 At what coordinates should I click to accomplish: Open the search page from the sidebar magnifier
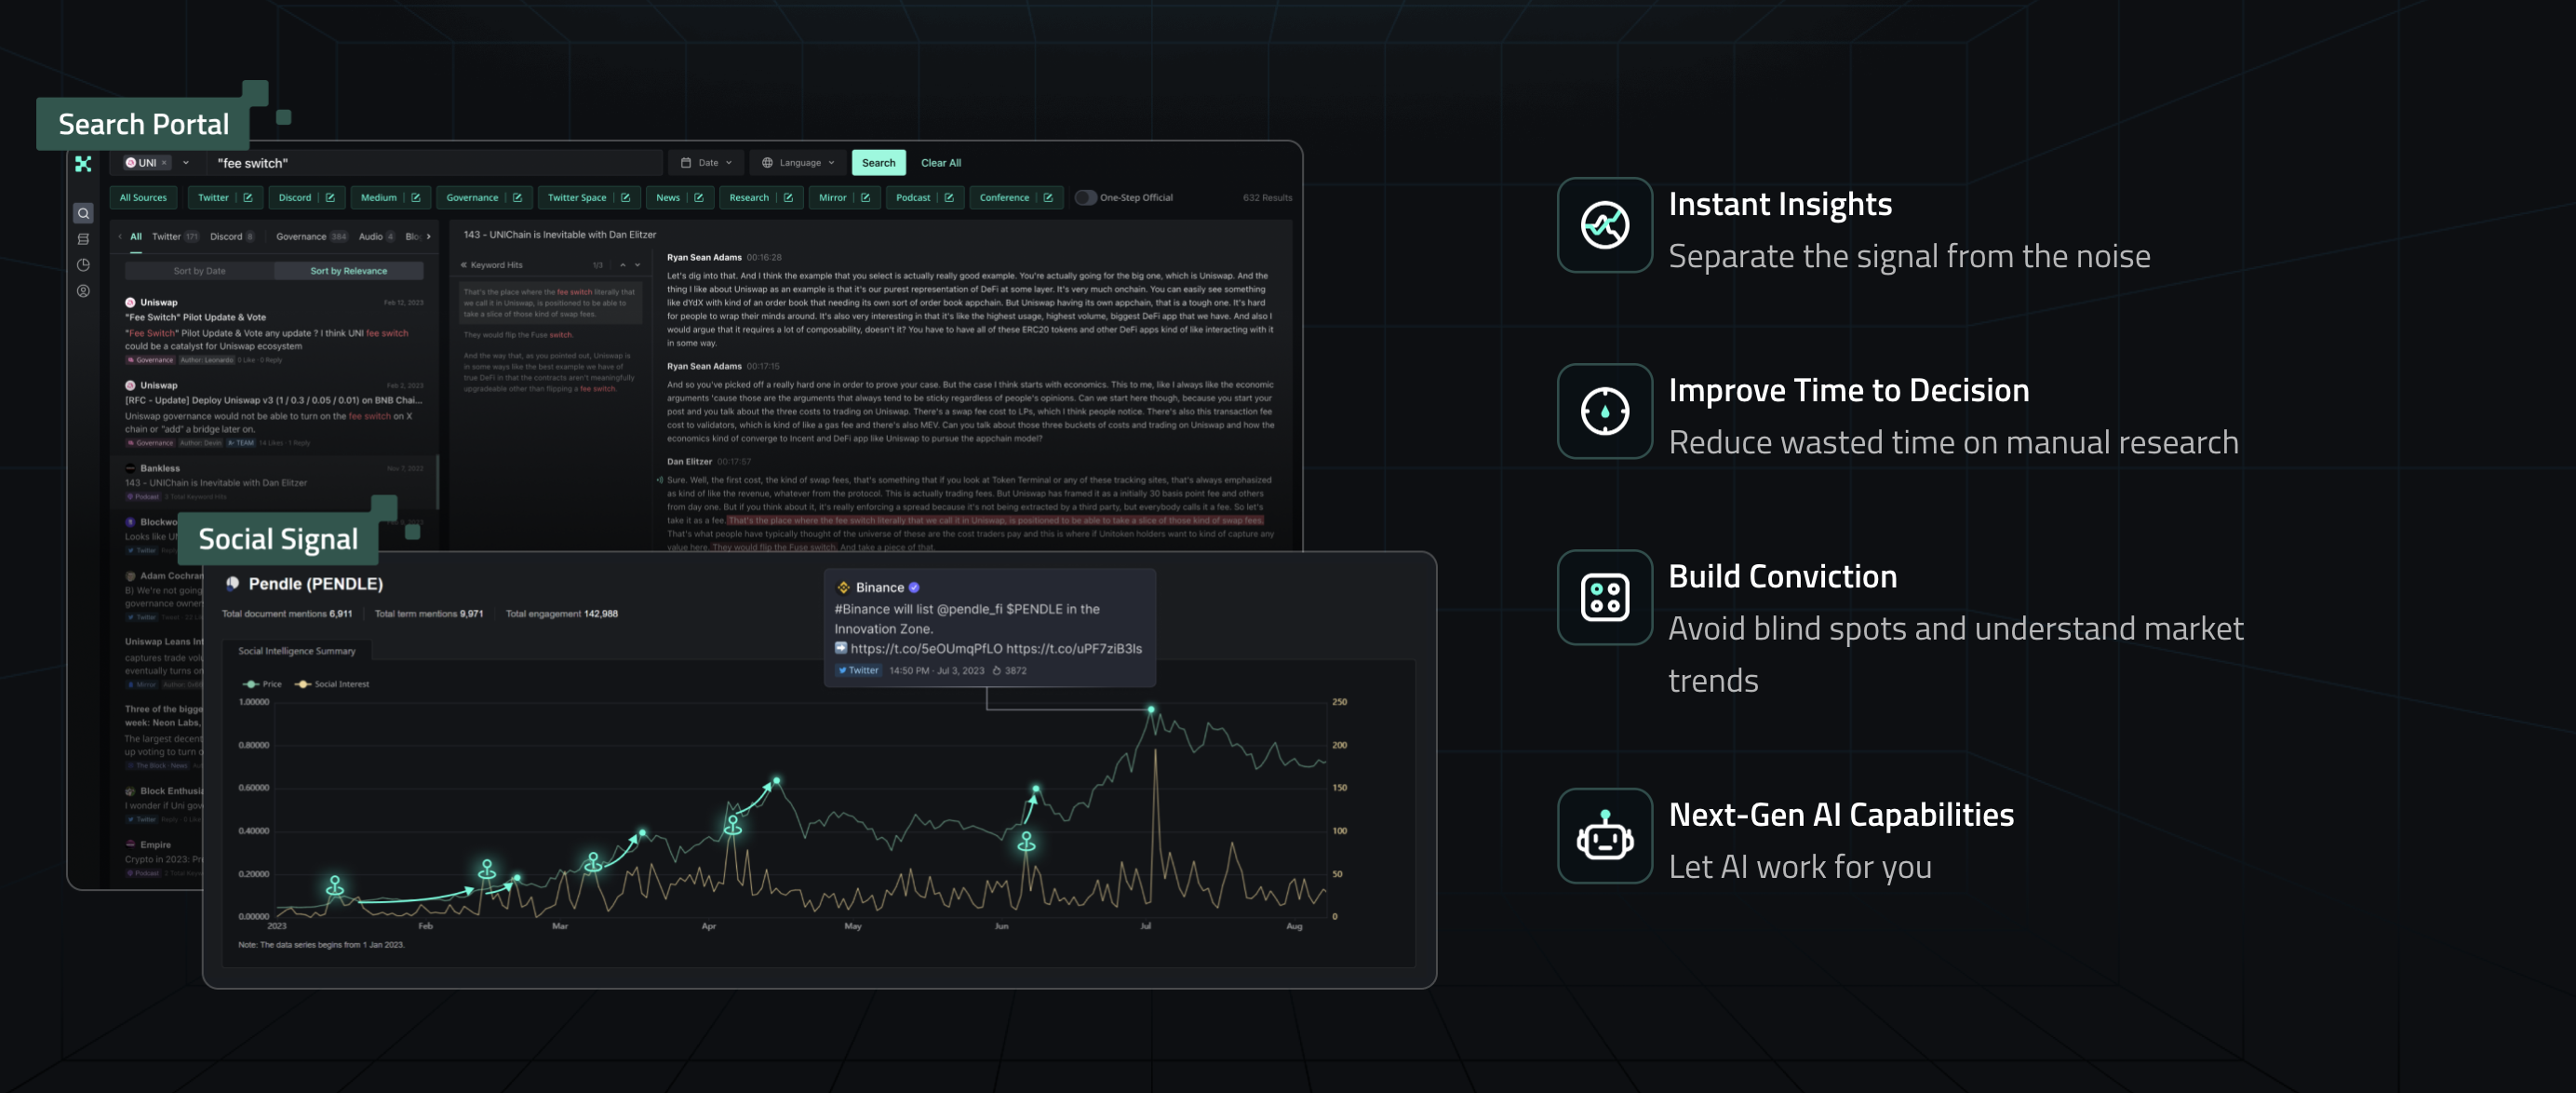coord(83,213)
